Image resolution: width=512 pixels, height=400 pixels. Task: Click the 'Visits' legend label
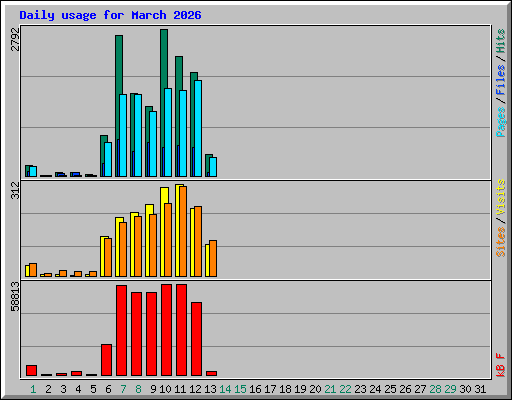tap(500, 197)
